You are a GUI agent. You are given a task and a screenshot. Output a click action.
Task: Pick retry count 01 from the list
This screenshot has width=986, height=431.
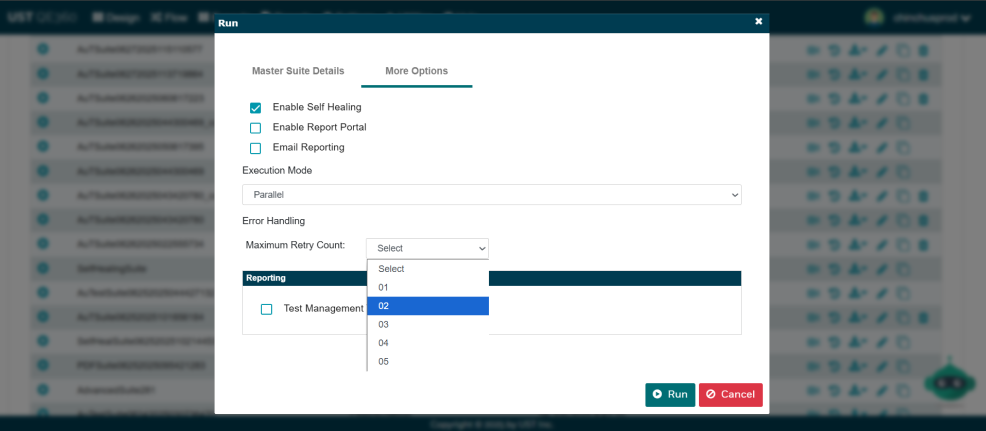[427, 288]
